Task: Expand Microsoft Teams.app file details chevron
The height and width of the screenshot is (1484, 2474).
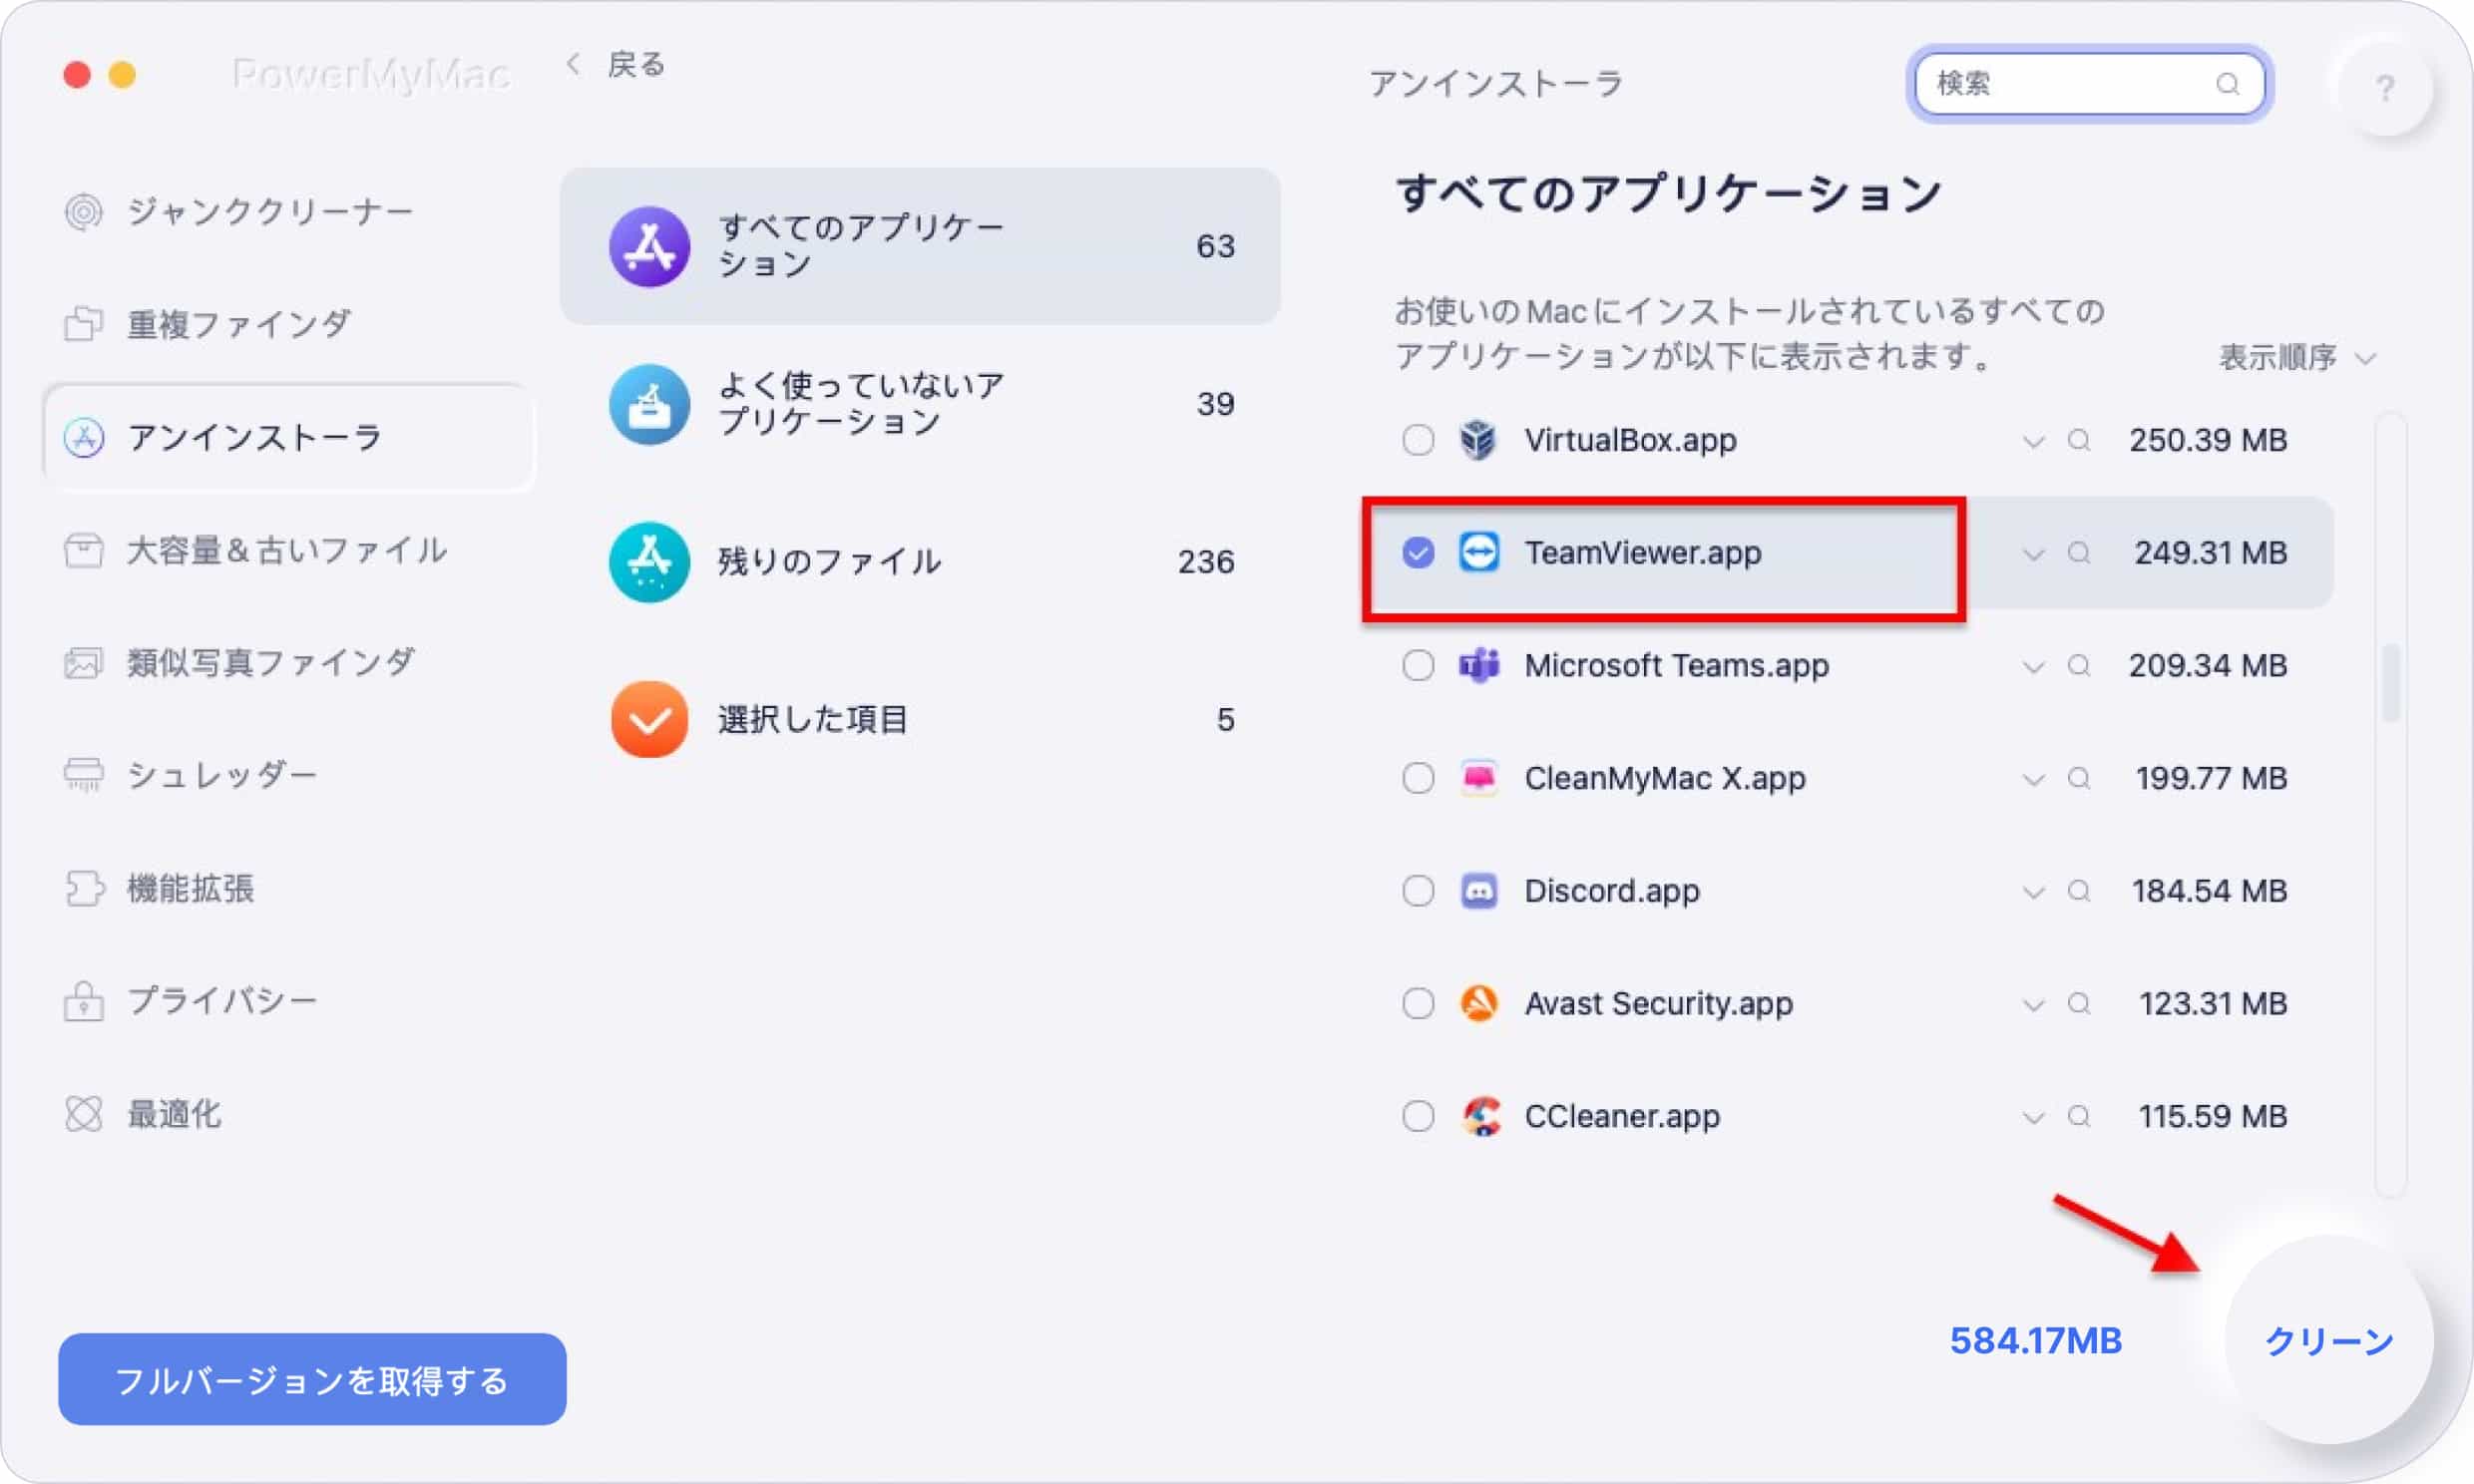Action: pos(2033,667)
